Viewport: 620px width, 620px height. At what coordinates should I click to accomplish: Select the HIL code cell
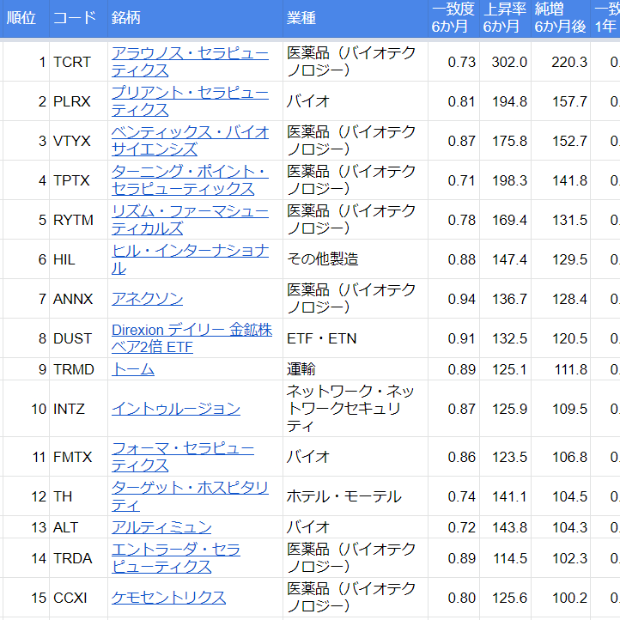point(78,259)
